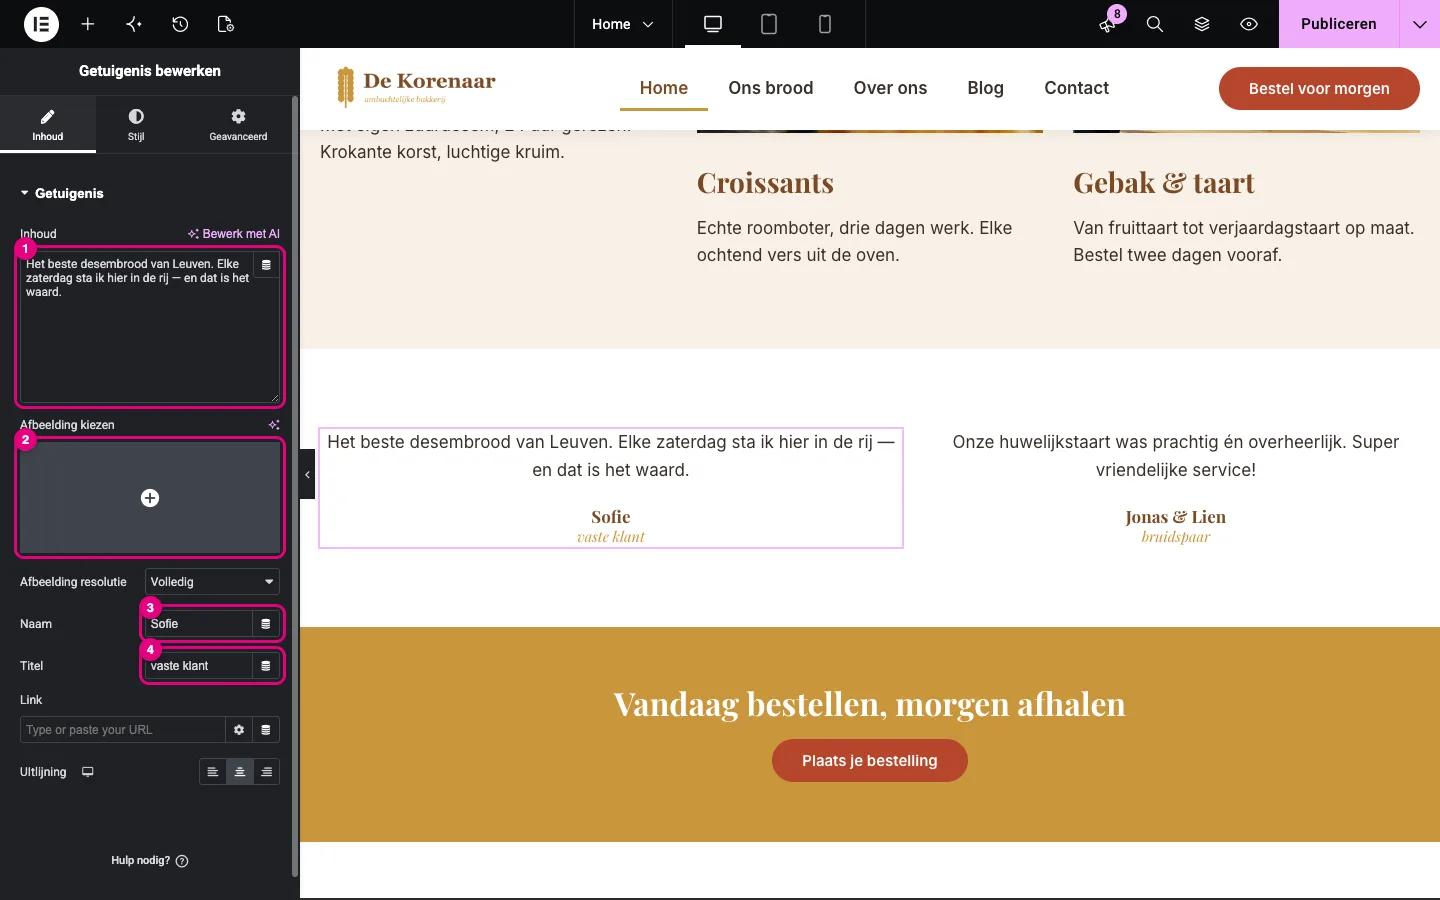Select the Vandaag bestellen, morgen afhalen heading
The image size is (1440, 900).
[870, 704]
